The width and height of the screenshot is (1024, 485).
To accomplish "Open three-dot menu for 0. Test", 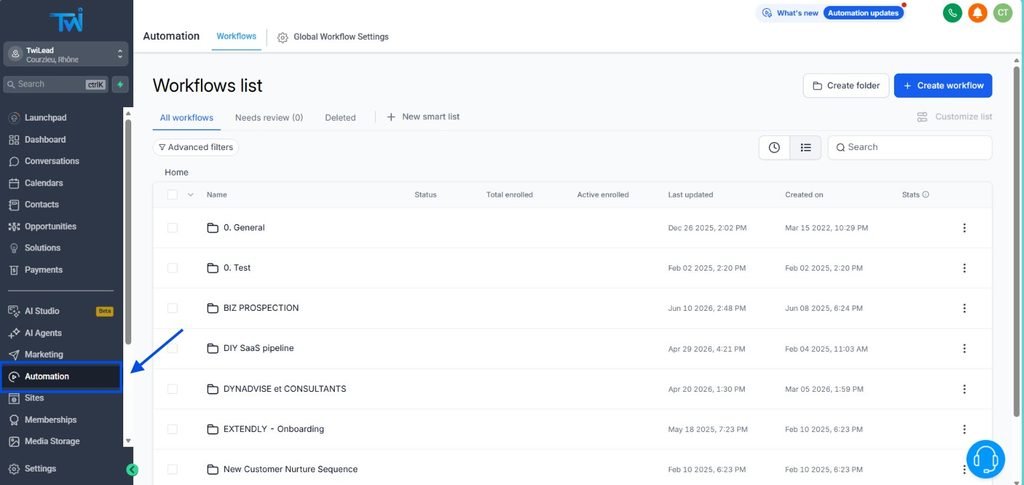I will tap(964, 268).
